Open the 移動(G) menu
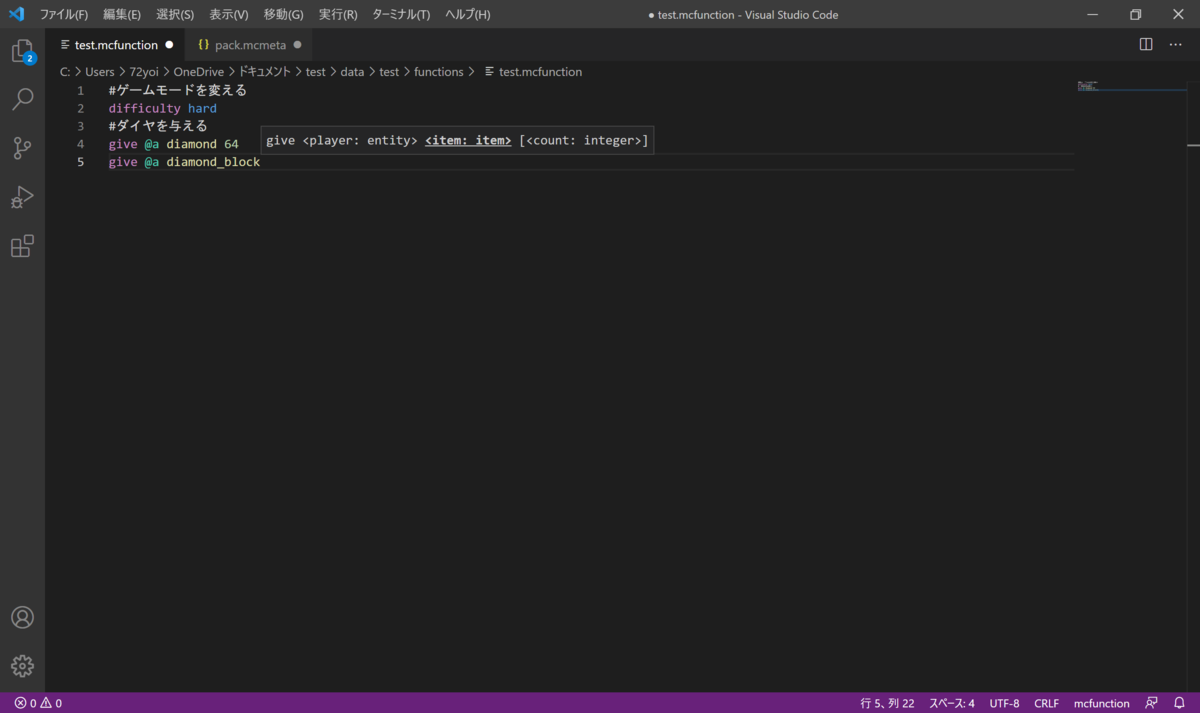The image size is (1200, 713). pos(283,15)
